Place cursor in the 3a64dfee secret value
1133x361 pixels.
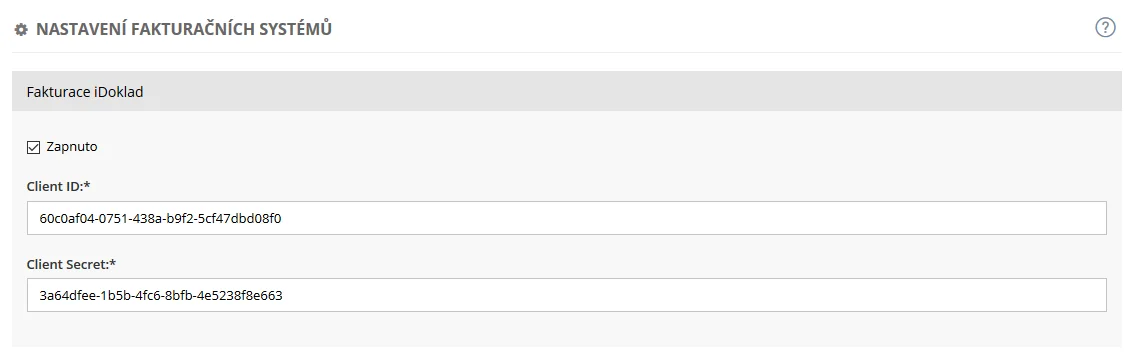point(160,295)
